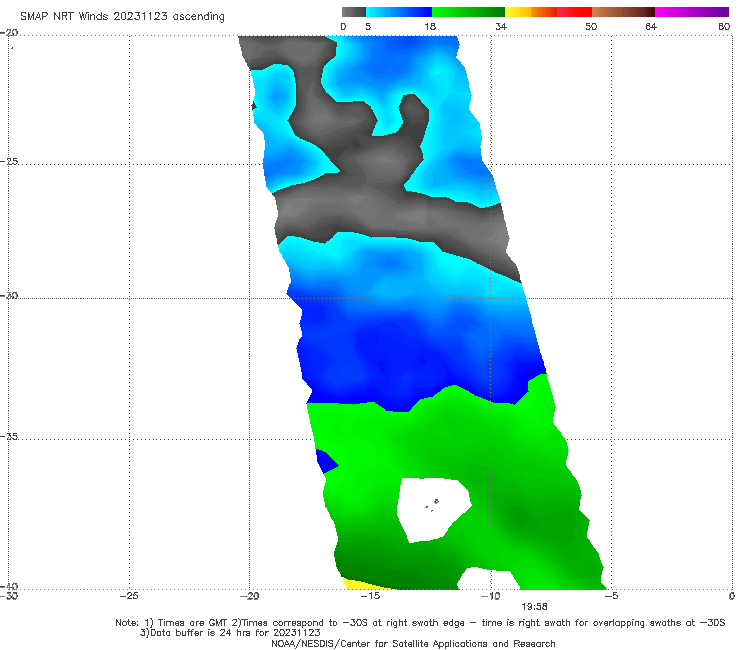Click the color bar label '80'
The width and height of the screenshot is (740, 650).
pyautogui.click(x=724, y=26)
